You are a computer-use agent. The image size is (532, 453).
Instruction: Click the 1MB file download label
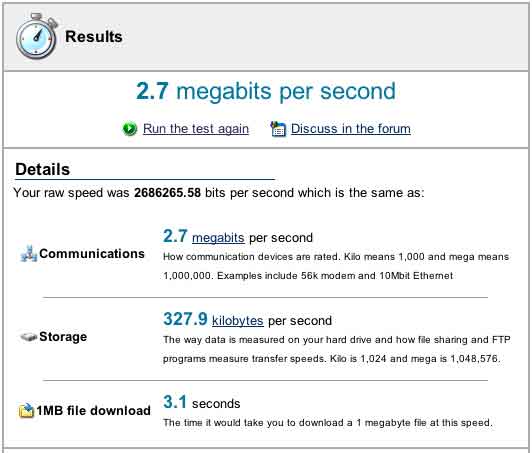click(x=94, y=411)
